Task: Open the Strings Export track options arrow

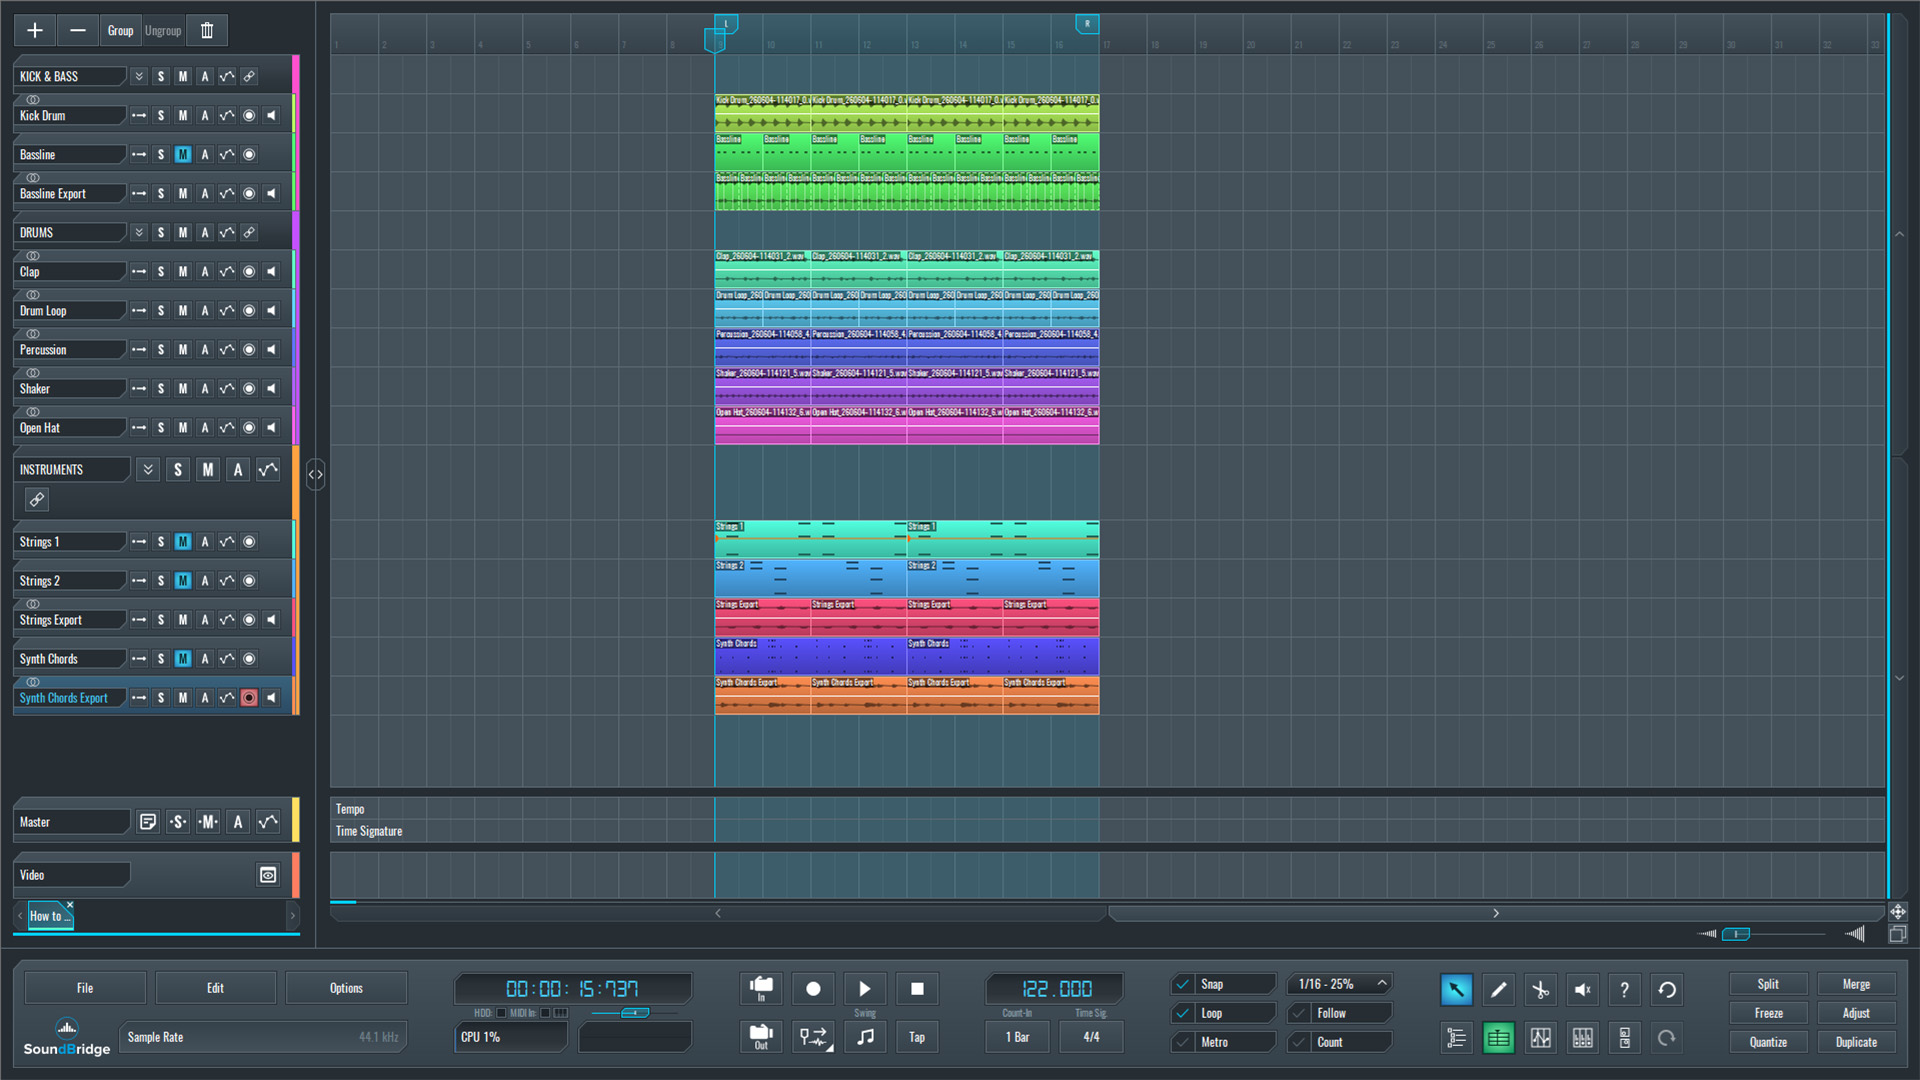Action: [x=139, y=620]
